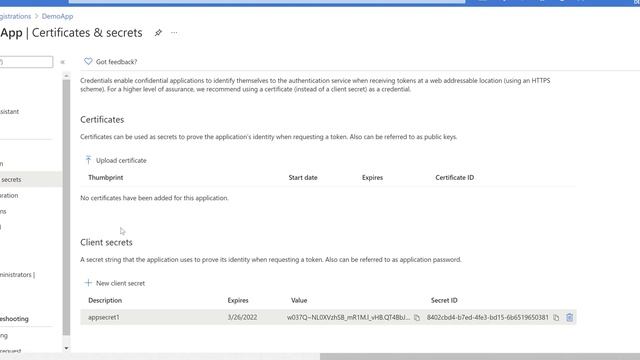Select the appsecret1 description cell
The height and width of the screenshot is (360, 640).
[104, 317]
